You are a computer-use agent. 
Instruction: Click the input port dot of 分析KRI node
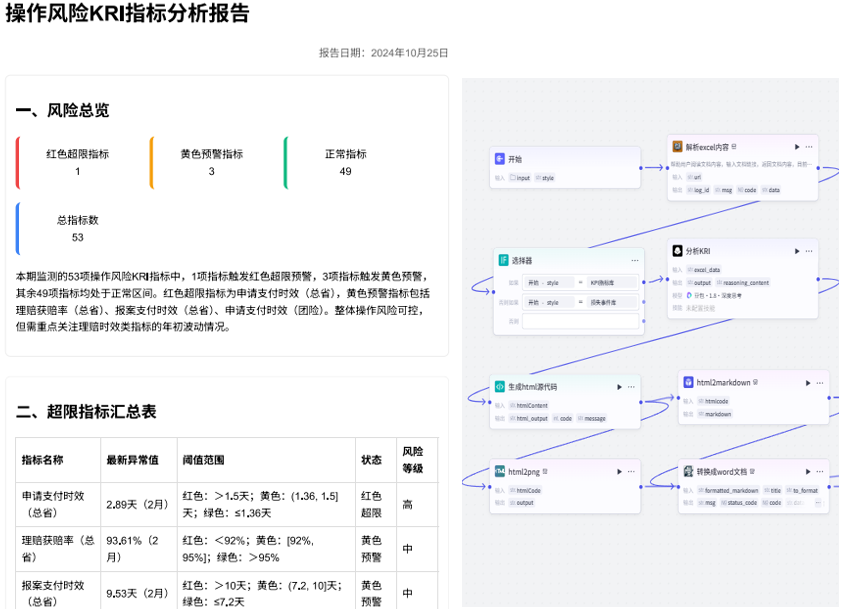tap(667, 279)
